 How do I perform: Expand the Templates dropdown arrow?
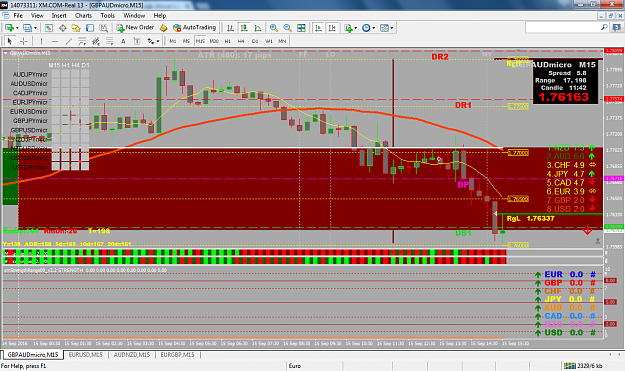click(x=392, y=28)
